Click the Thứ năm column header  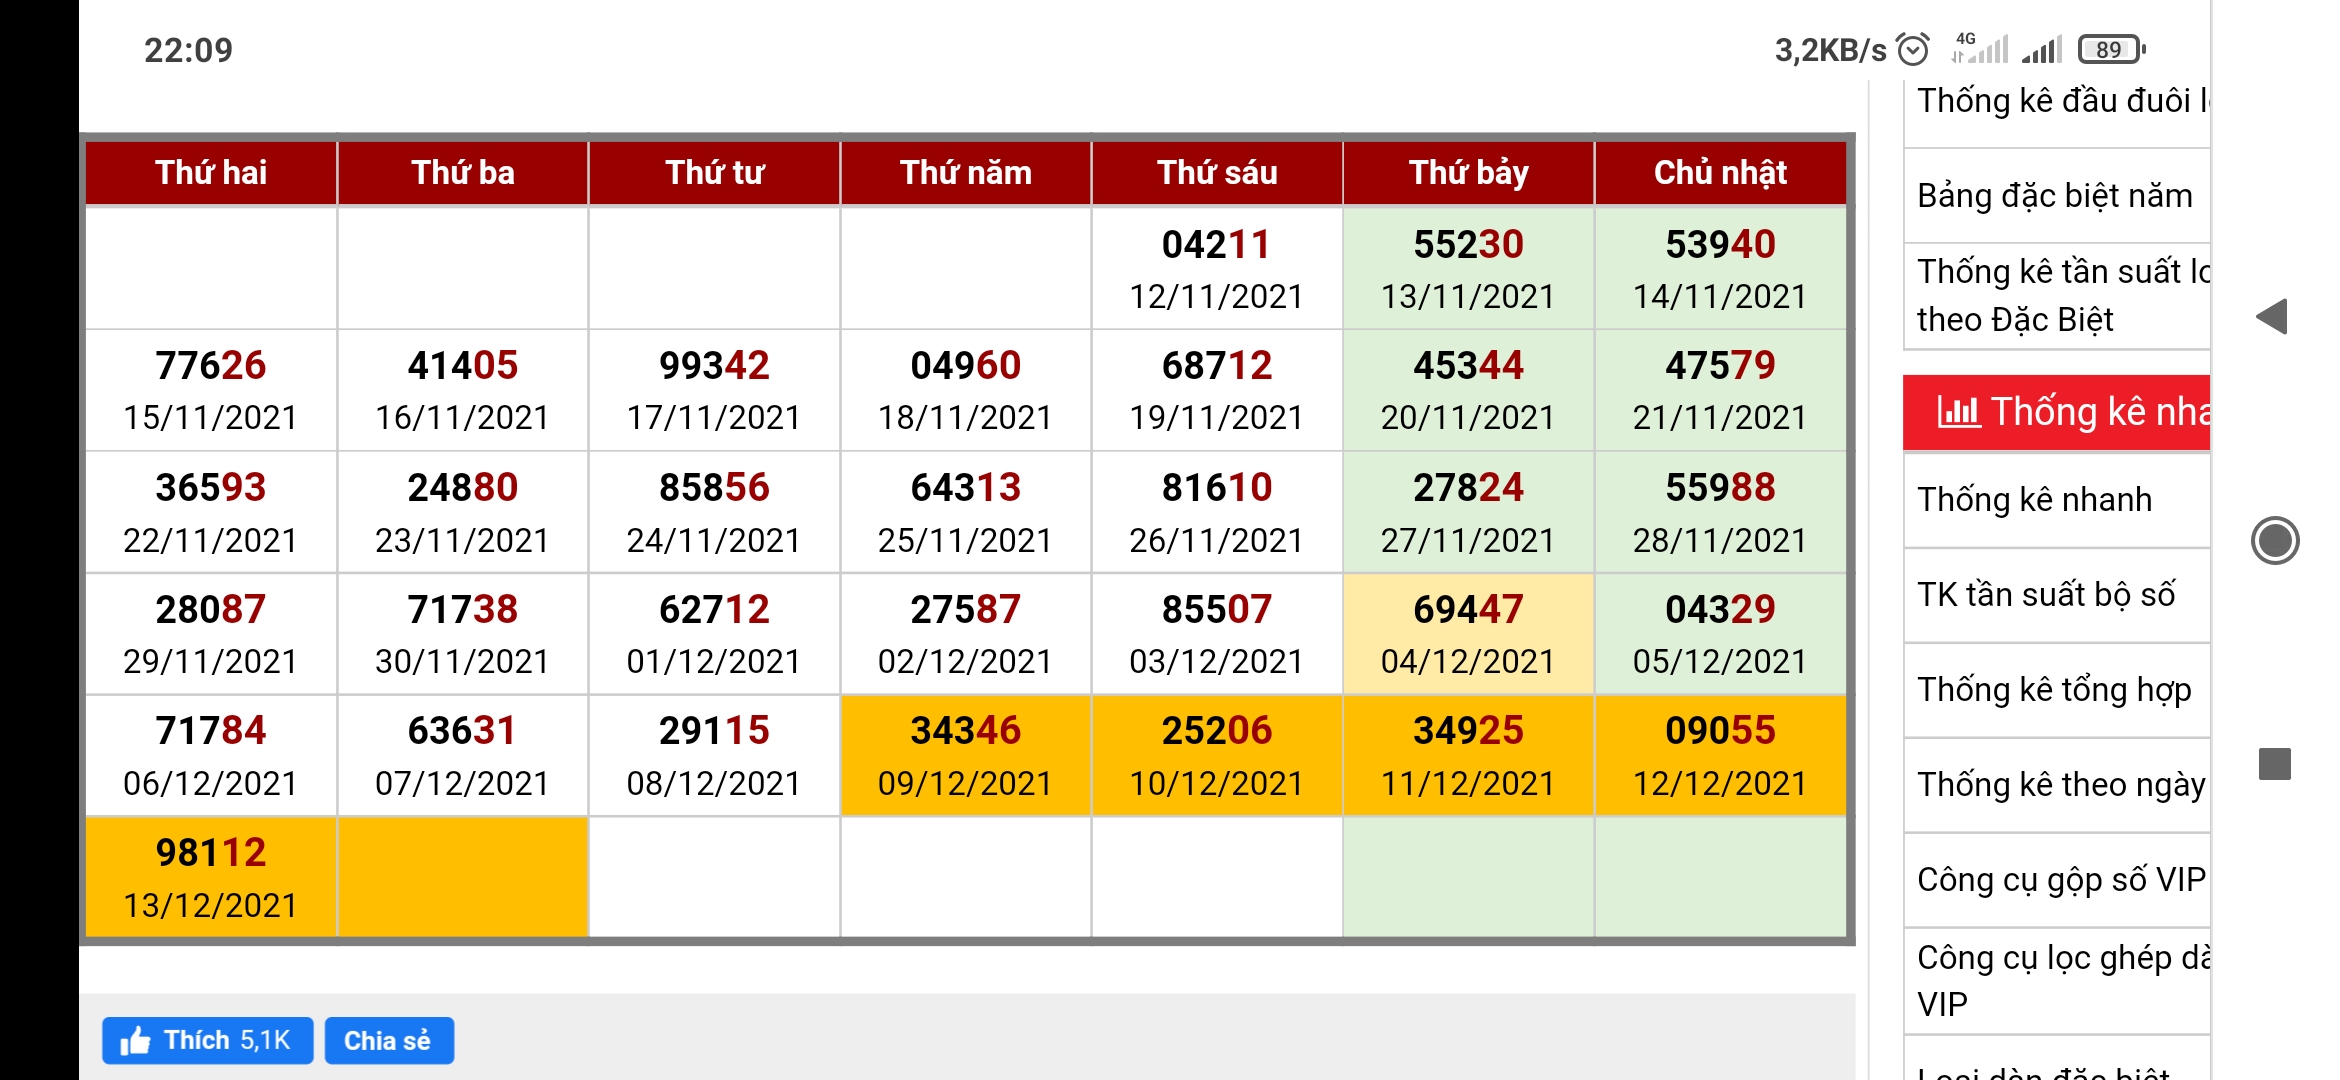click(966, 172)
